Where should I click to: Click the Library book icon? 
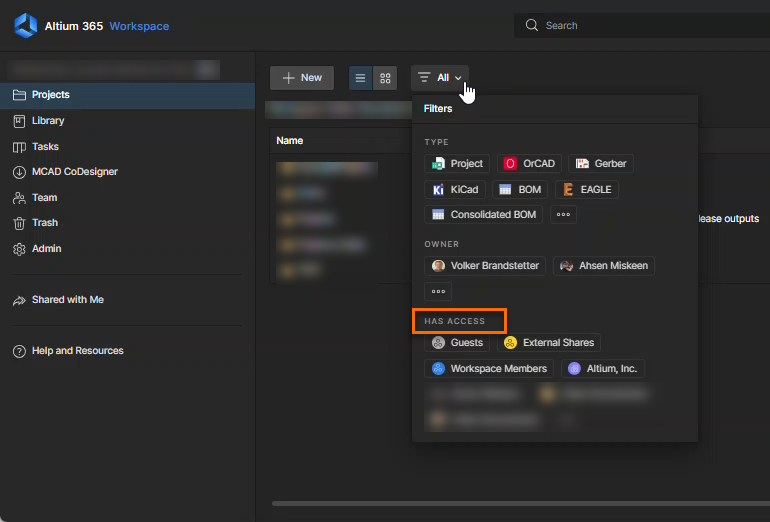click(19, 121)
